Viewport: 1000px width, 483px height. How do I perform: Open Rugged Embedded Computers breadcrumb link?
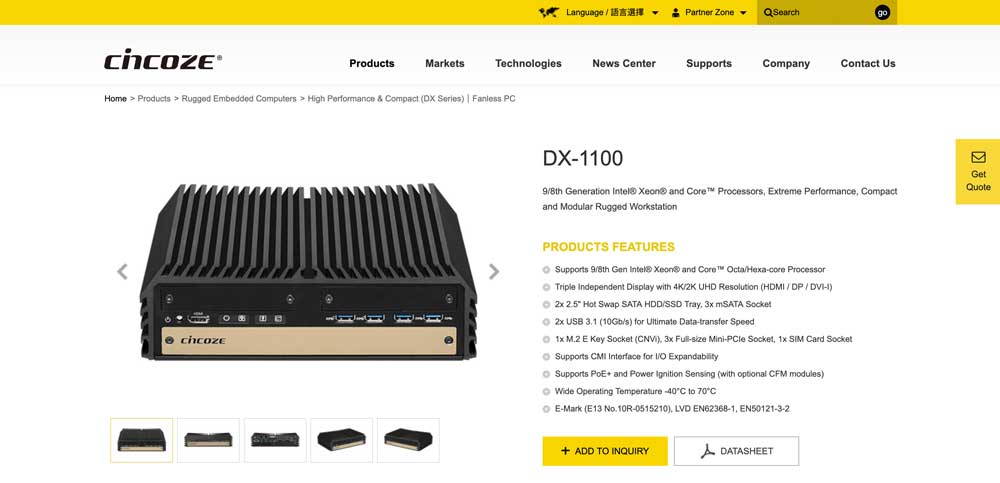239,99
